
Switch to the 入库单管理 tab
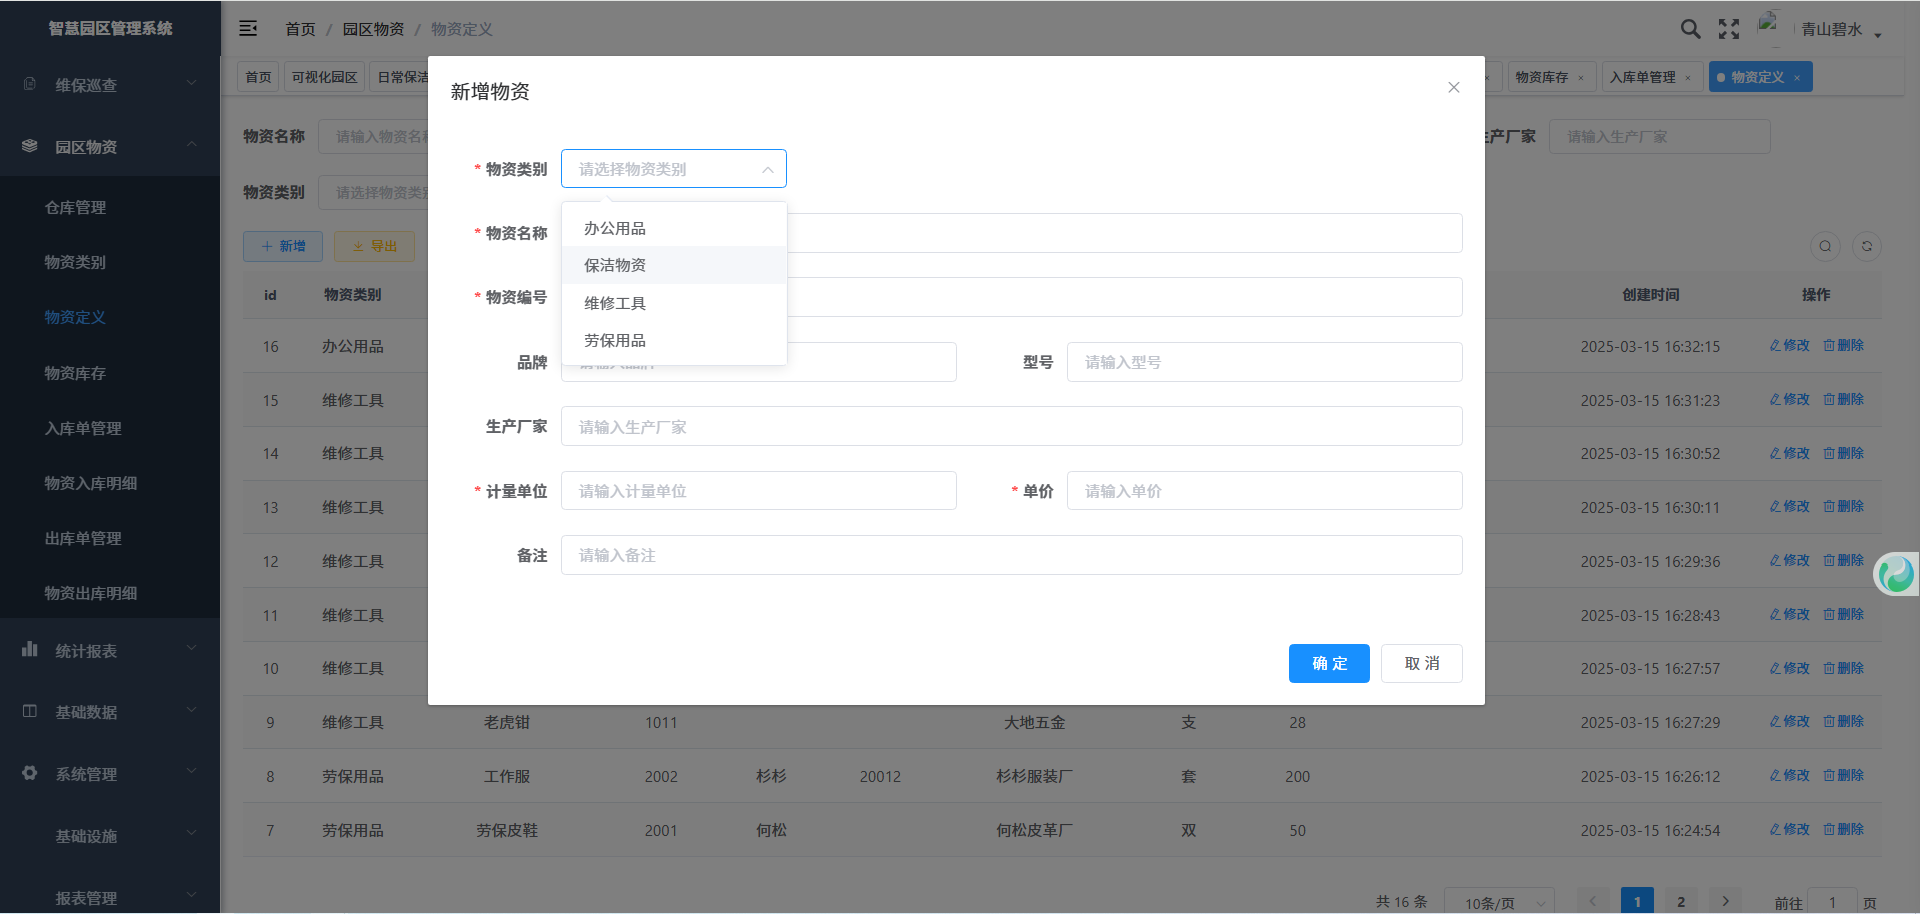(1642, 77)
